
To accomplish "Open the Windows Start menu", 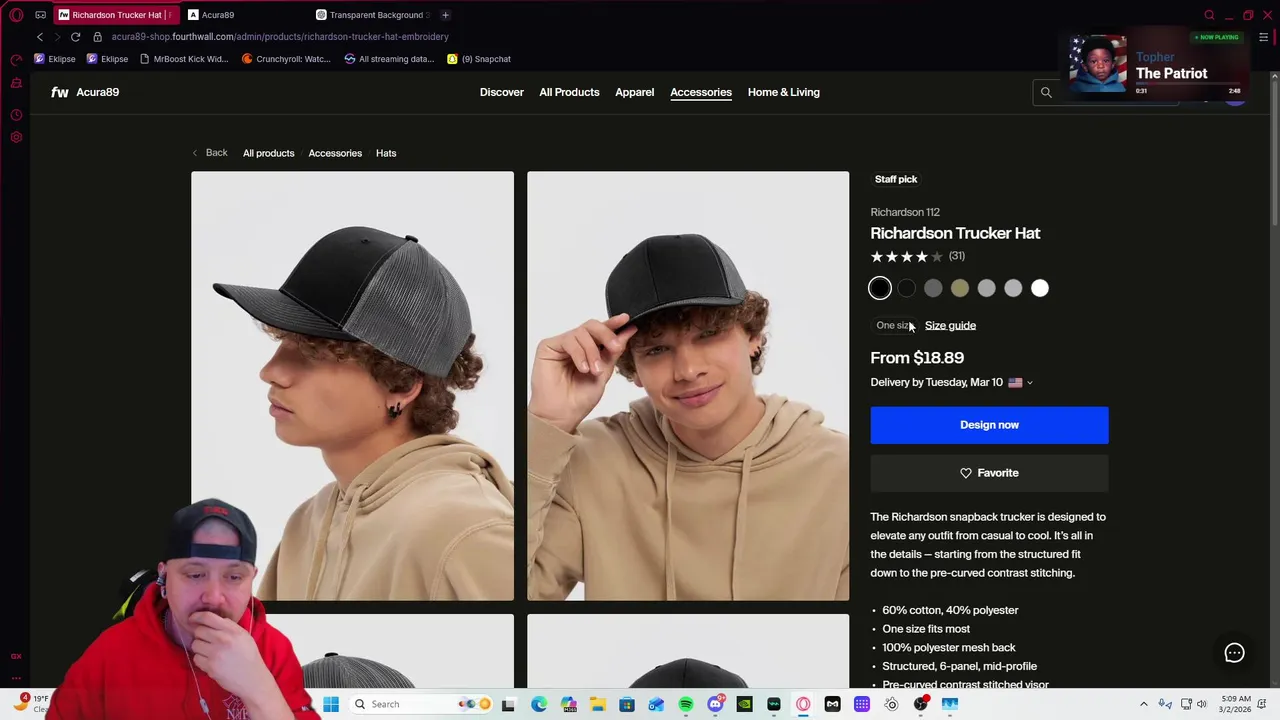I will coord(331,704).
